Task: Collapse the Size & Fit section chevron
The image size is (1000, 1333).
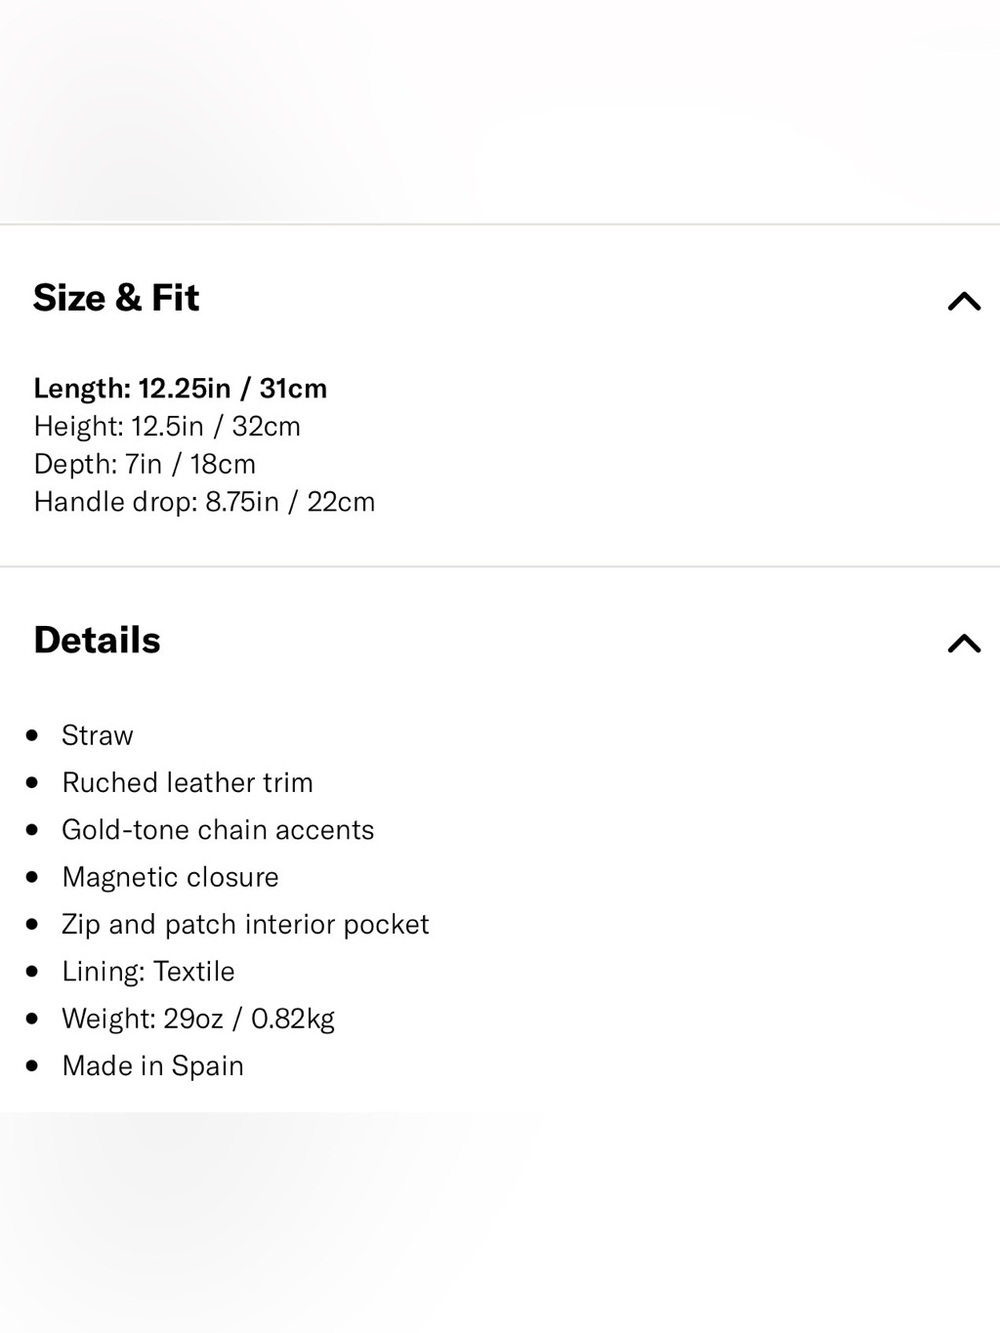Action: tap(964, 301)
